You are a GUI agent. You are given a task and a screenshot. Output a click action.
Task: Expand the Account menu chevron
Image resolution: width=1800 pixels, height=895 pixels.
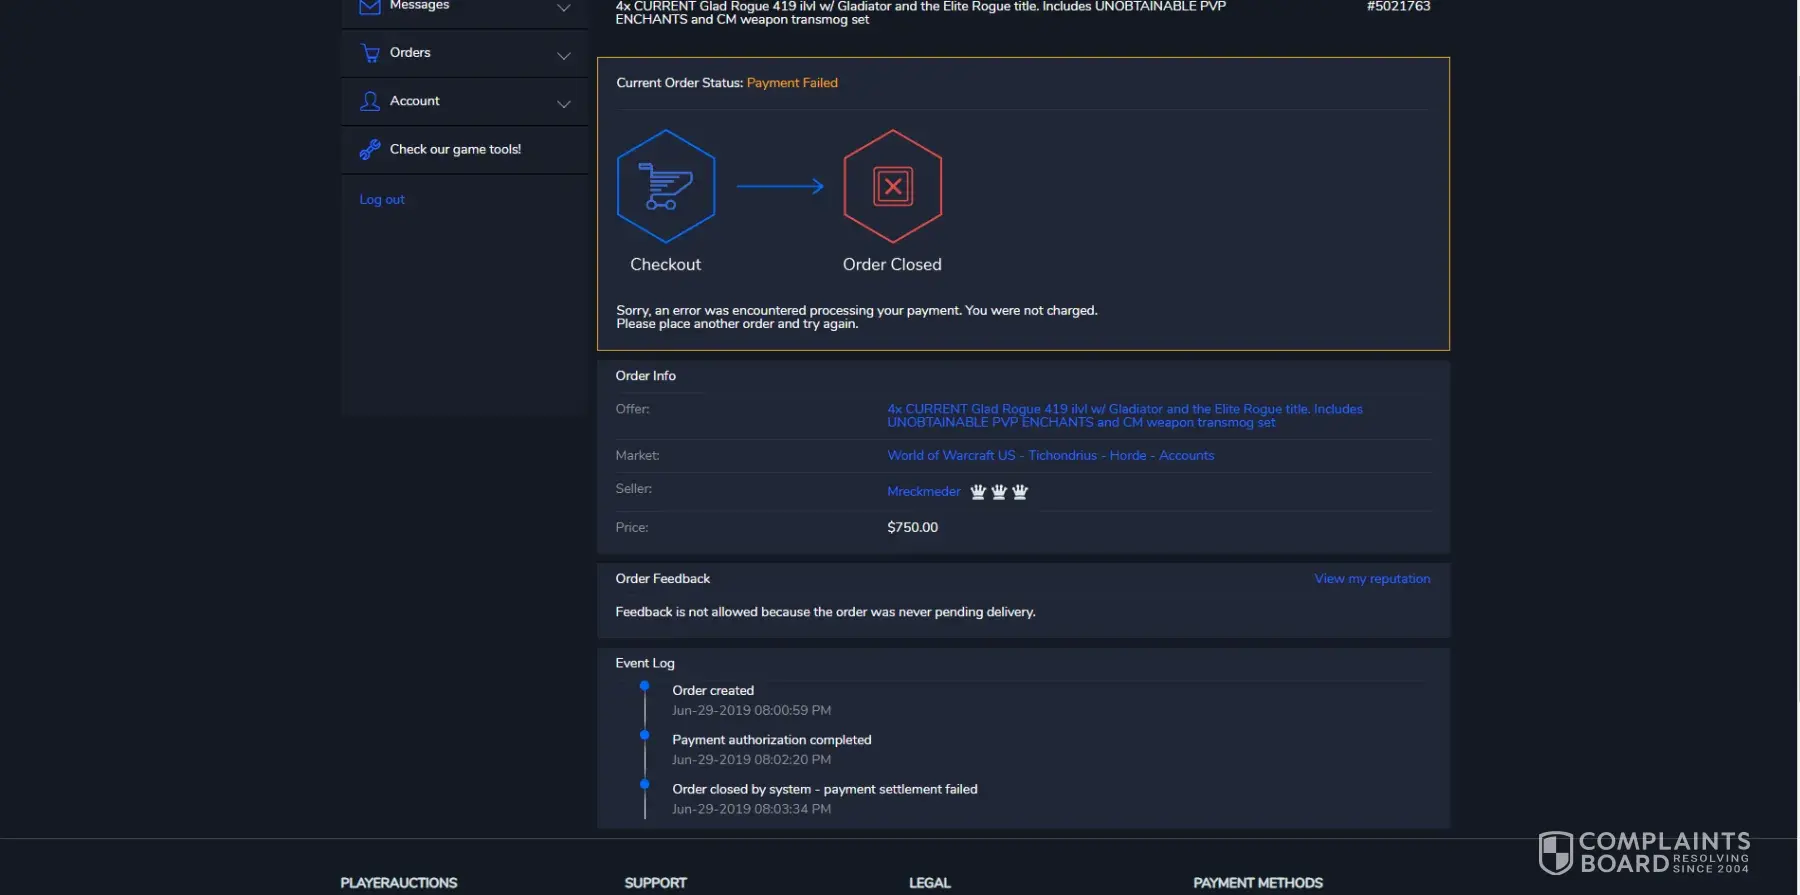(x=564, y=104)
